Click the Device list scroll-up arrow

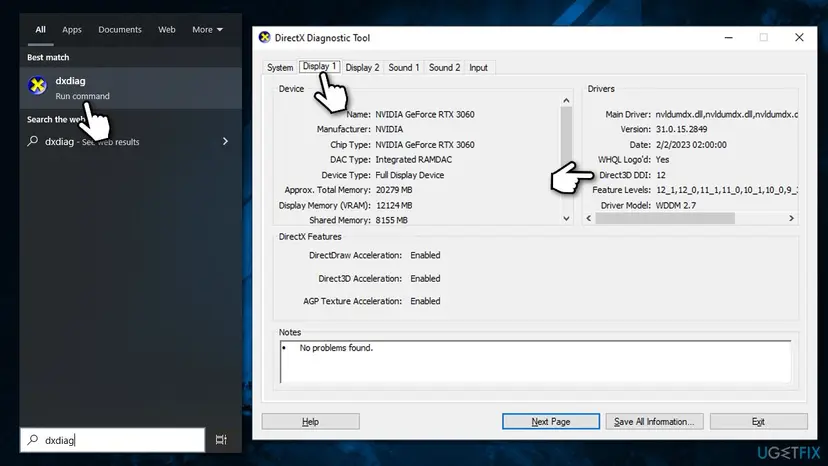[x=566, y=100]
